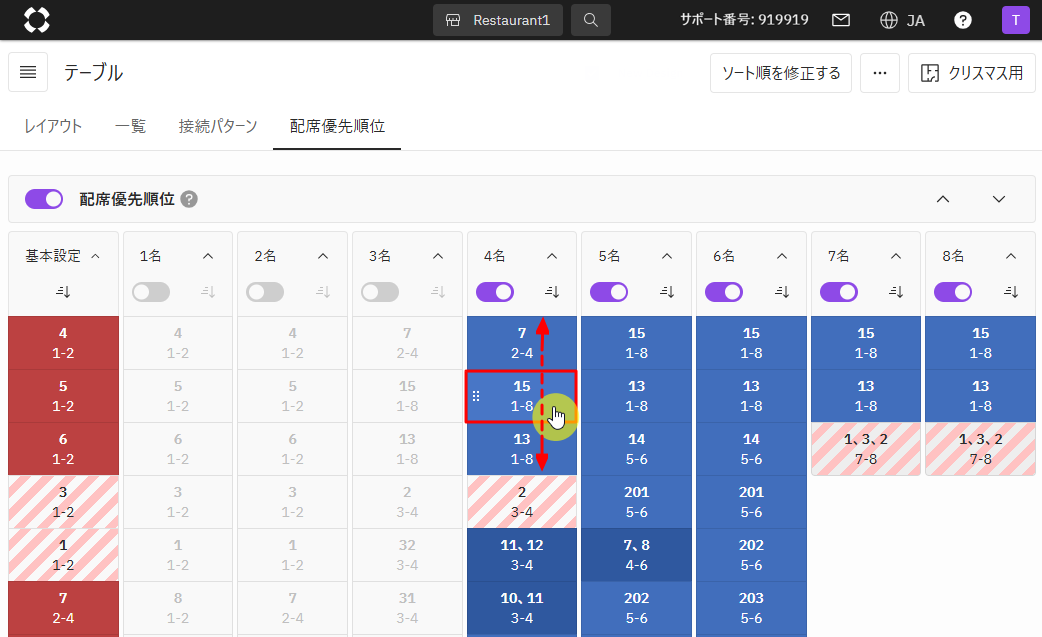Screen dimensions: 1042x637
Task: Click the sort icon in 7名 column
Action: pos(896,292)
